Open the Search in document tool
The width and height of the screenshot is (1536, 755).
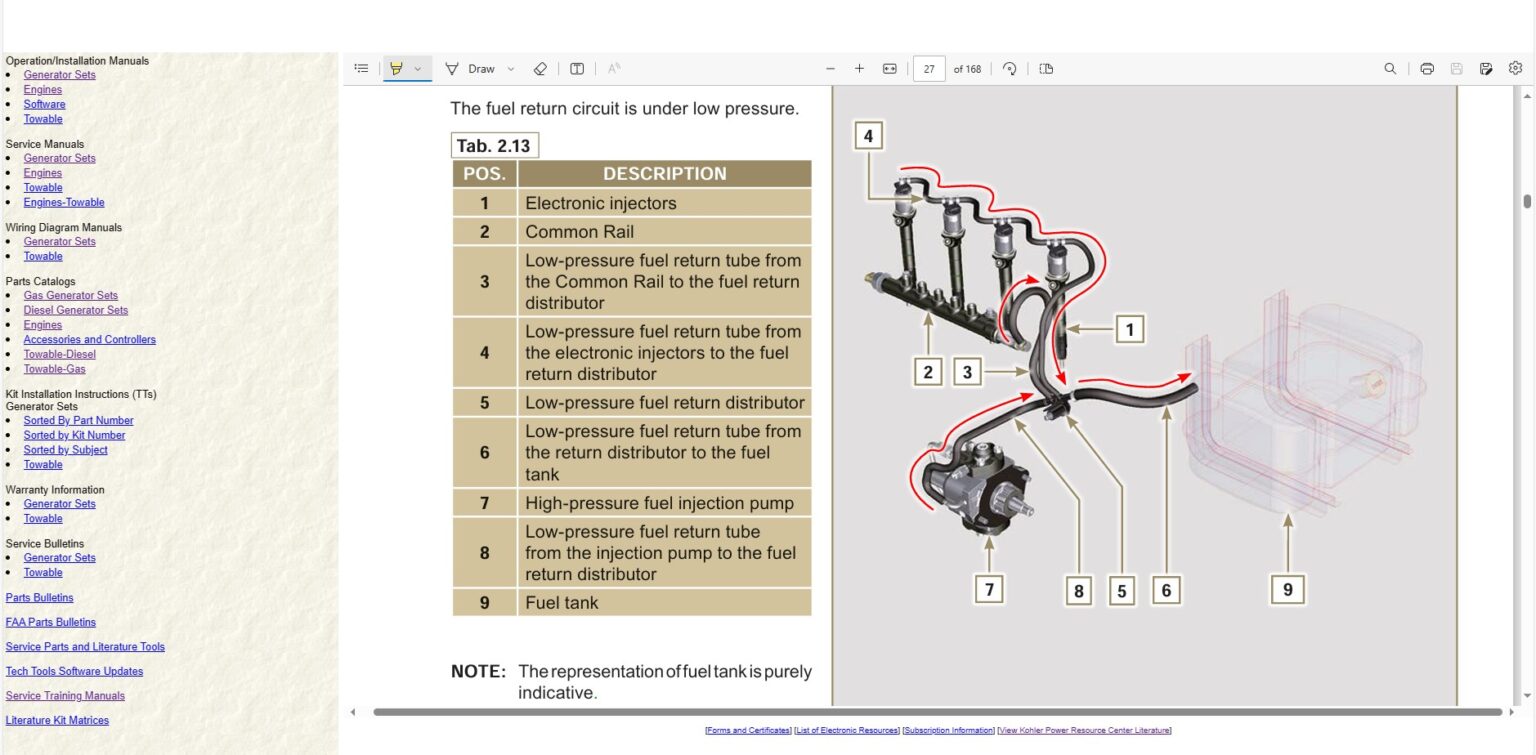(1390, 68)
